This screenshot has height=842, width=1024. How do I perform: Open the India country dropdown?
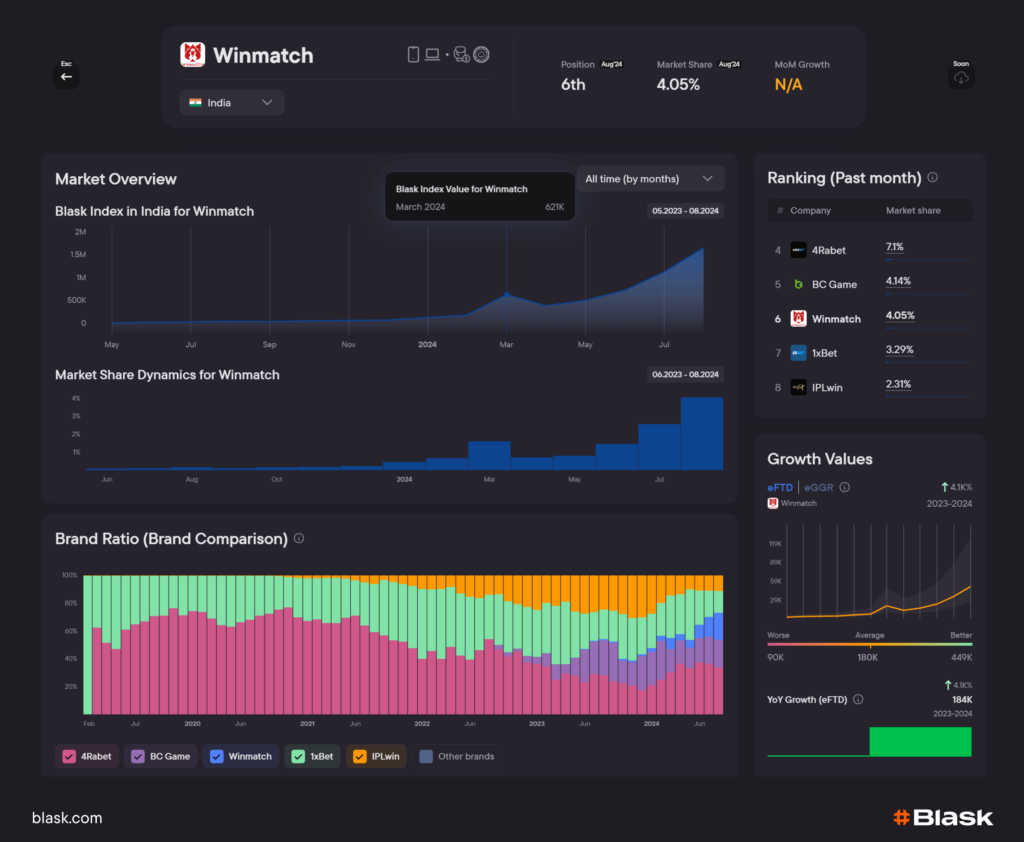tap(232, 102)
